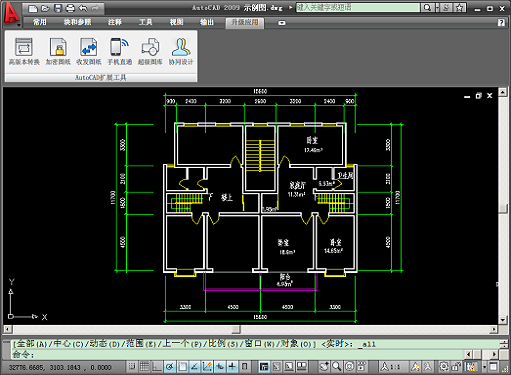This screenshot has height=375, width=511.
Task: Toggle Ortho mode in the status bar
Action: click(x=157, y=367)
